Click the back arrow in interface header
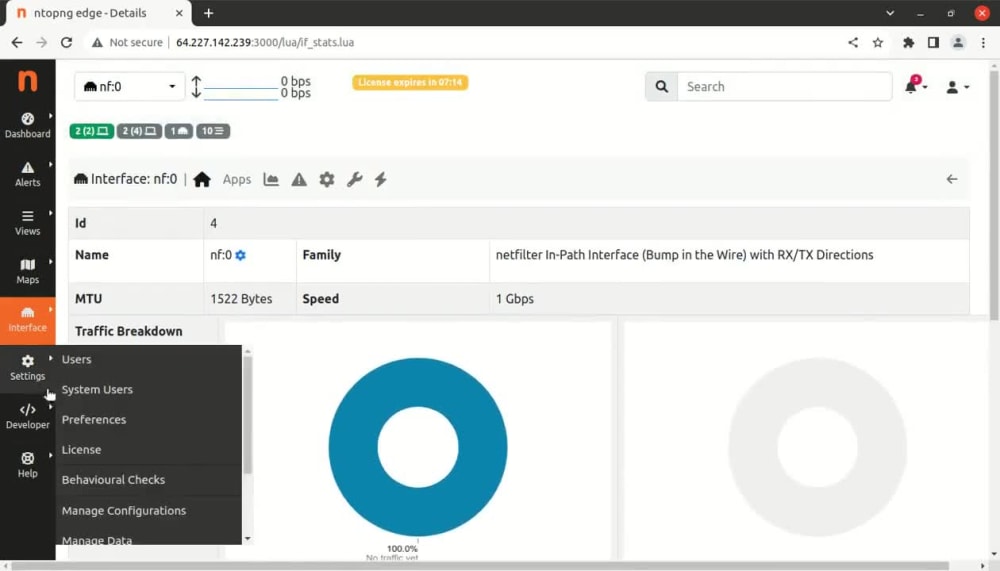 click(952, 179)
